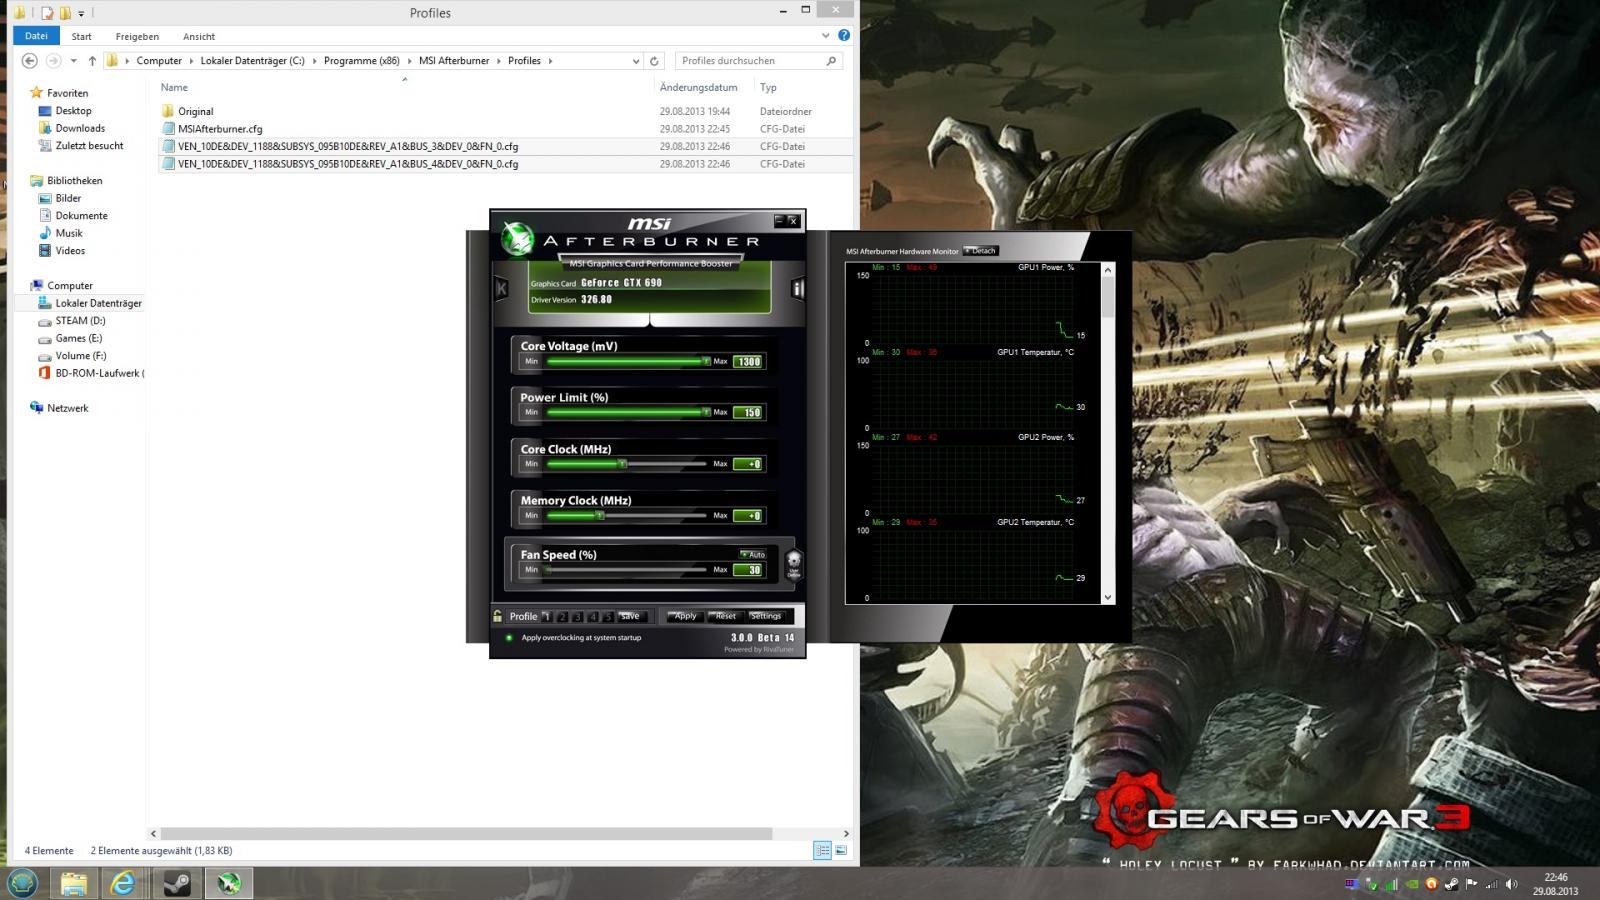Expand chevron after MSI Afterburner in breadcrumb
Image resolution: width=1600 pixels, height=900 pixels.
tap(498, 61)
